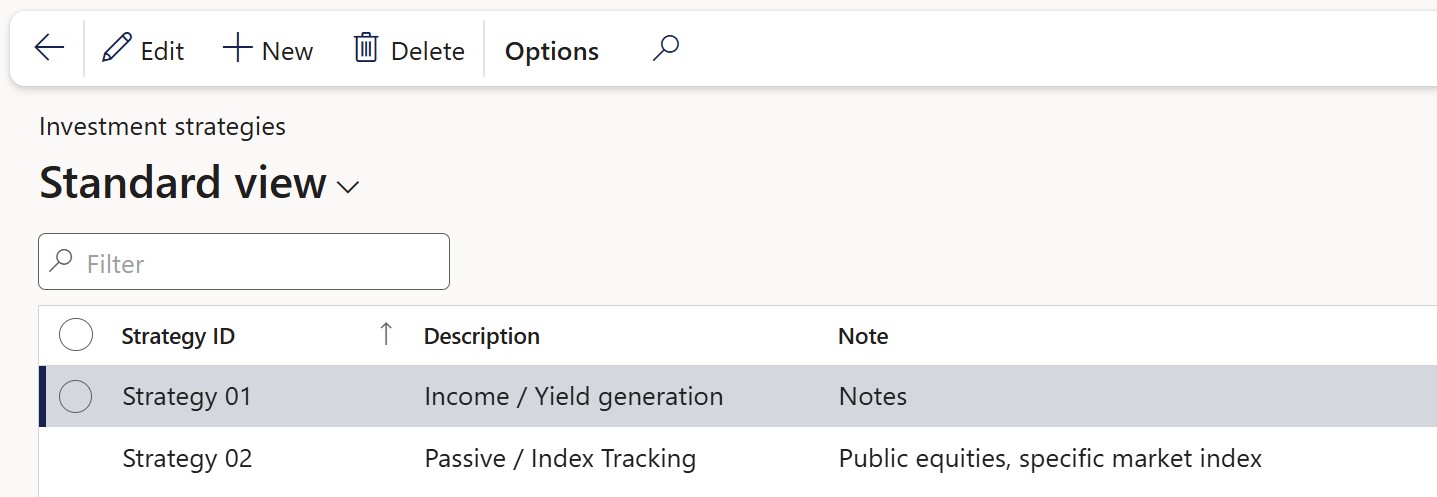Click the plus icon for New

237,48
